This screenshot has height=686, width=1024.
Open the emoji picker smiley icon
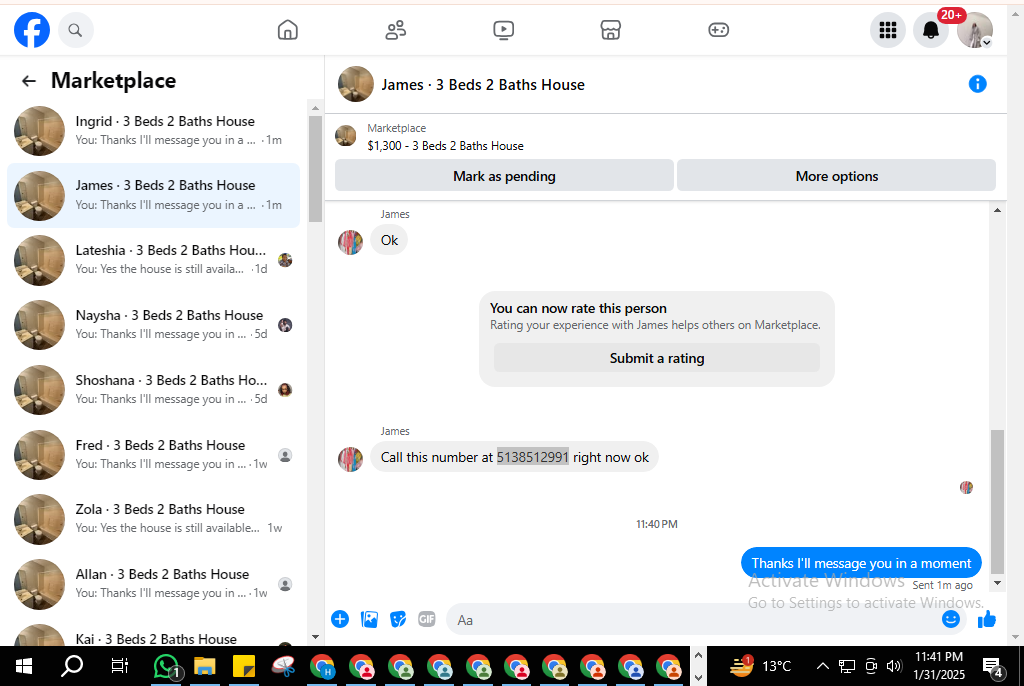click(x=951, y=619)
